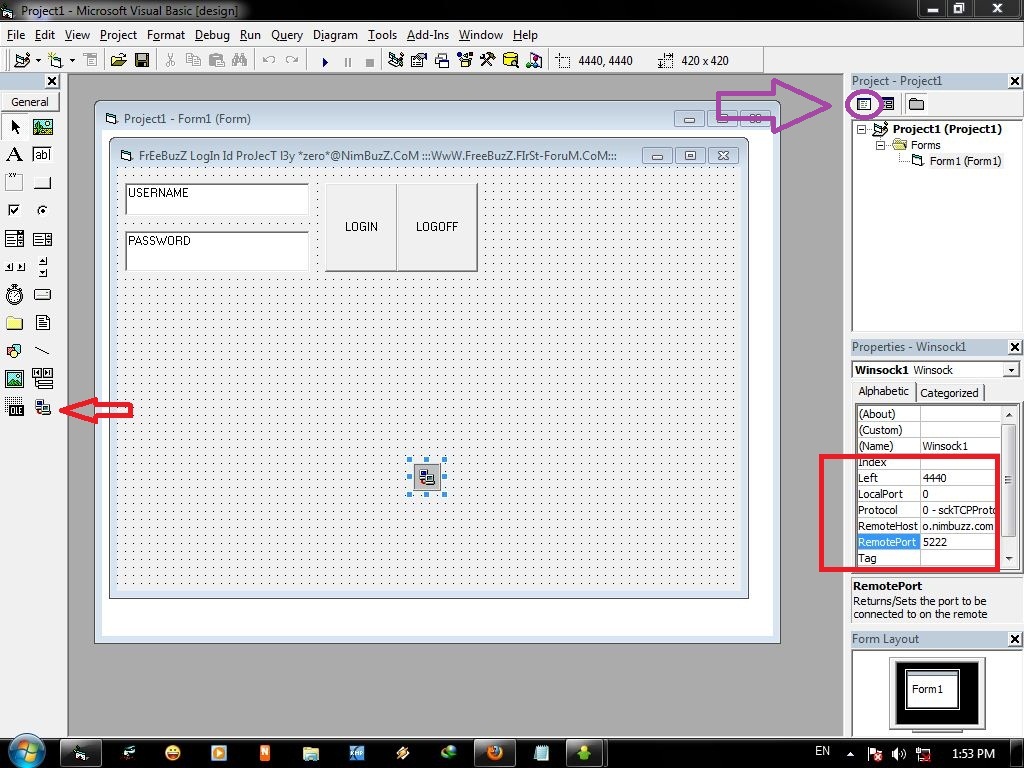Open the Add-Ins menu
The image size is (1024, 768).
point(428,35)
